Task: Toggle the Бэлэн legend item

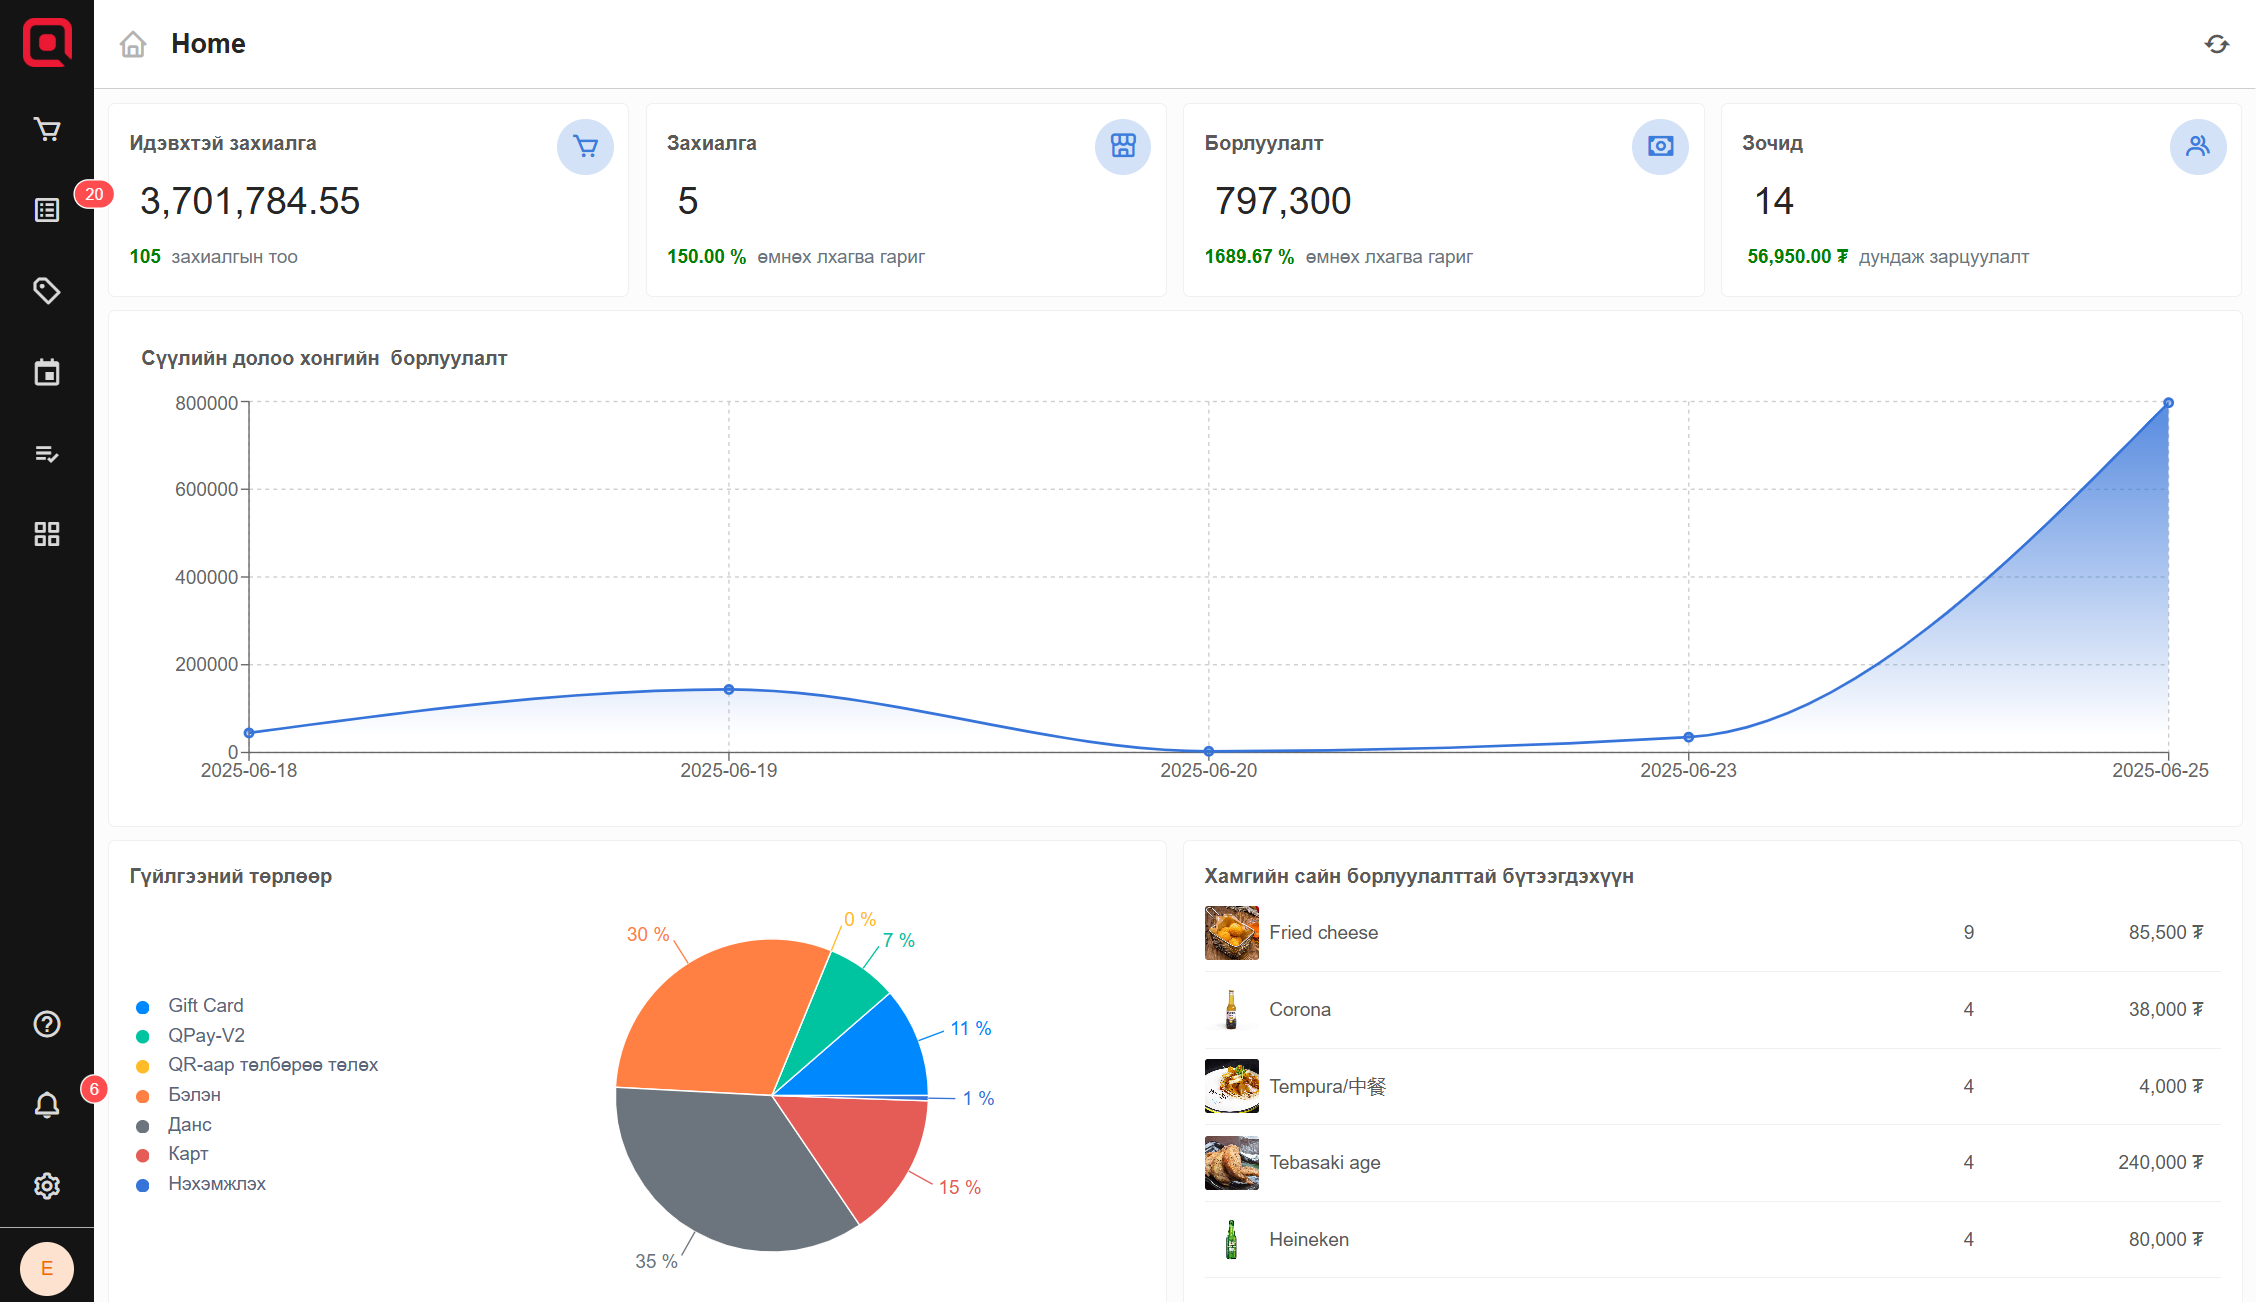Action: (194, 1095)
